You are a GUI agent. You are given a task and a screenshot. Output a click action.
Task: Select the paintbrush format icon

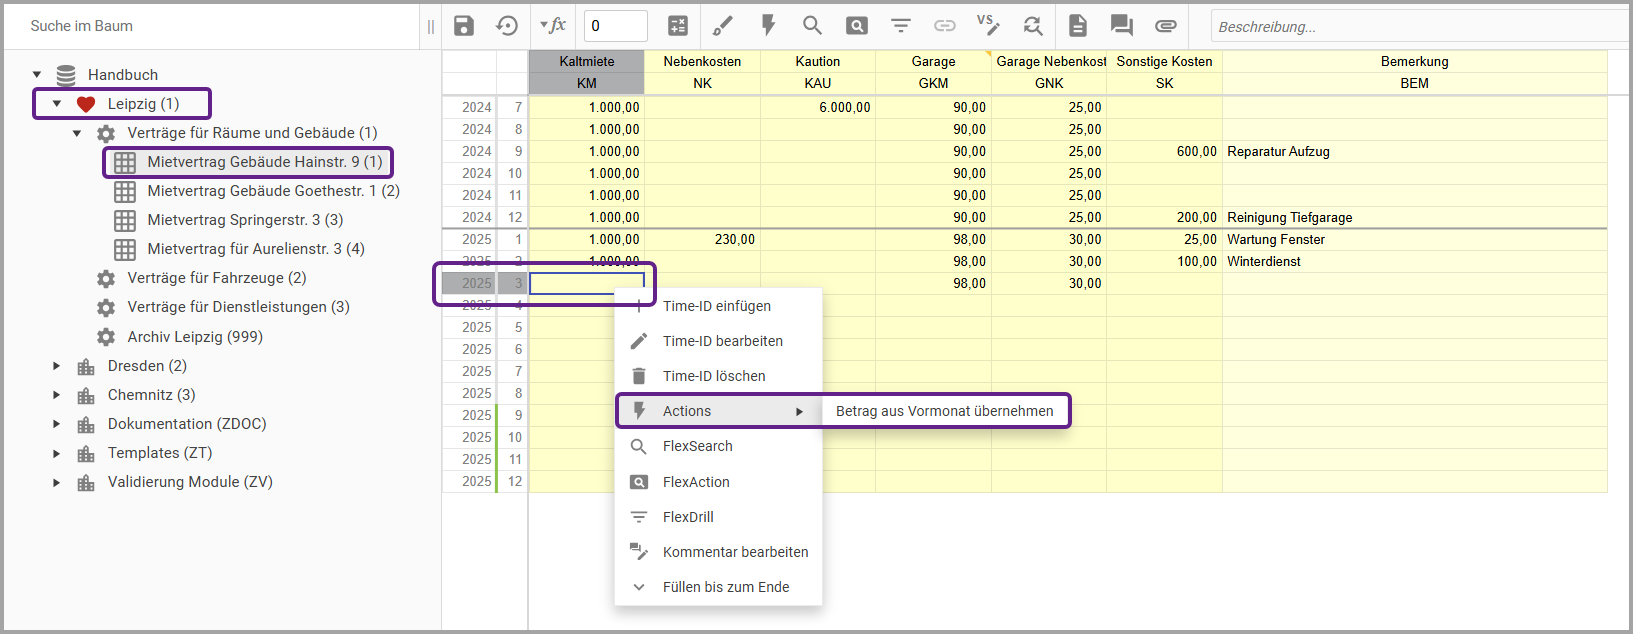click(x=723, y=26)
